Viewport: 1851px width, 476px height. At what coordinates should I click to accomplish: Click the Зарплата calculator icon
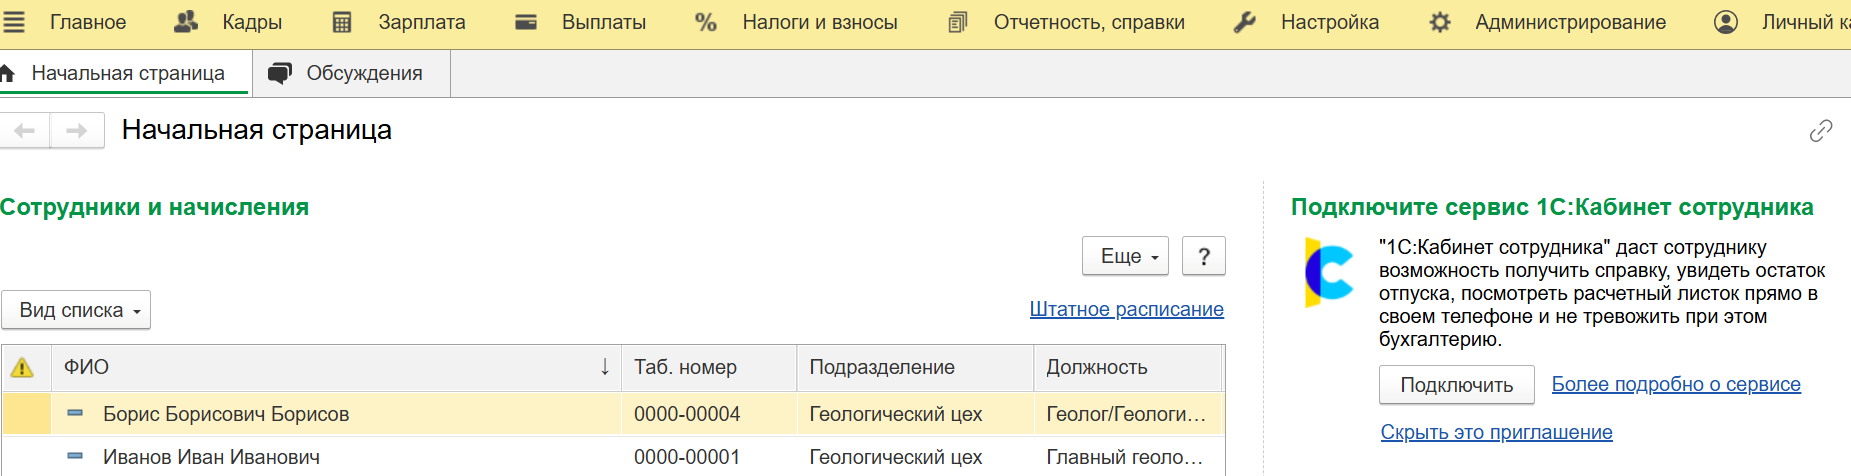(x=342, y=22)
